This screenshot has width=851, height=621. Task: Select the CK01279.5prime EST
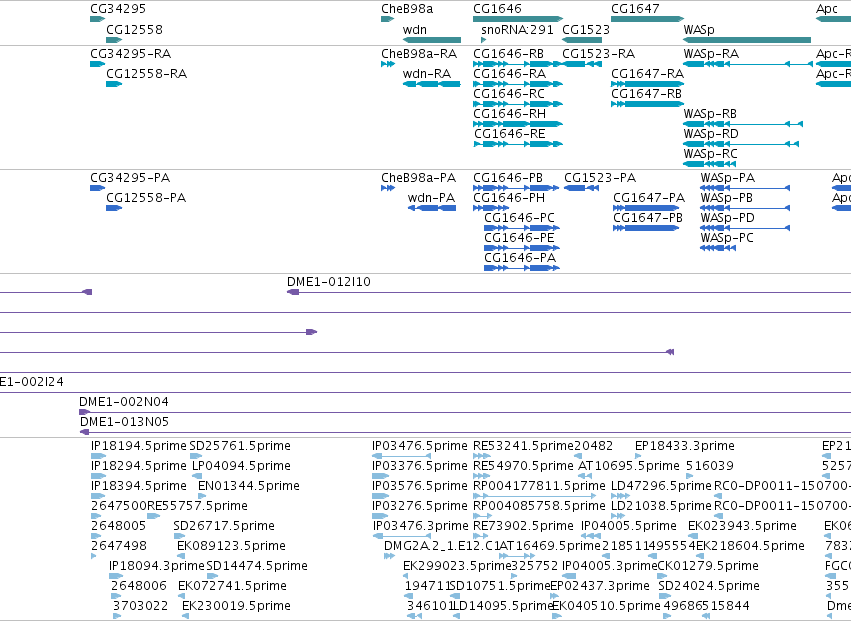[663, 576]
